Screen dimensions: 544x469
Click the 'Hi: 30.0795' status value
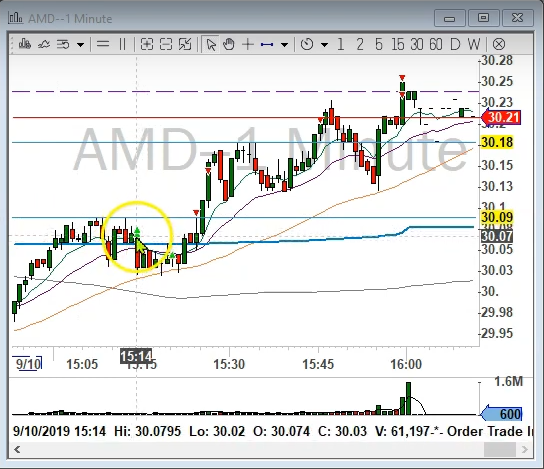click(147, 431)
